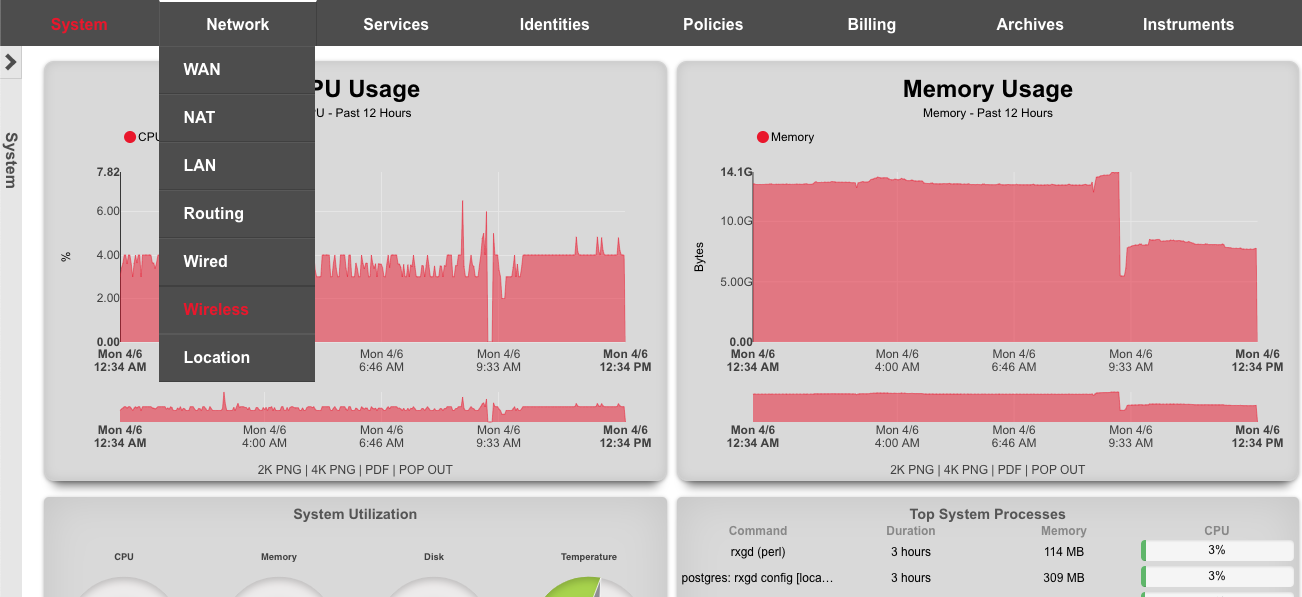
Task: Switch to the Billing section
Action: tap(871, 24)
